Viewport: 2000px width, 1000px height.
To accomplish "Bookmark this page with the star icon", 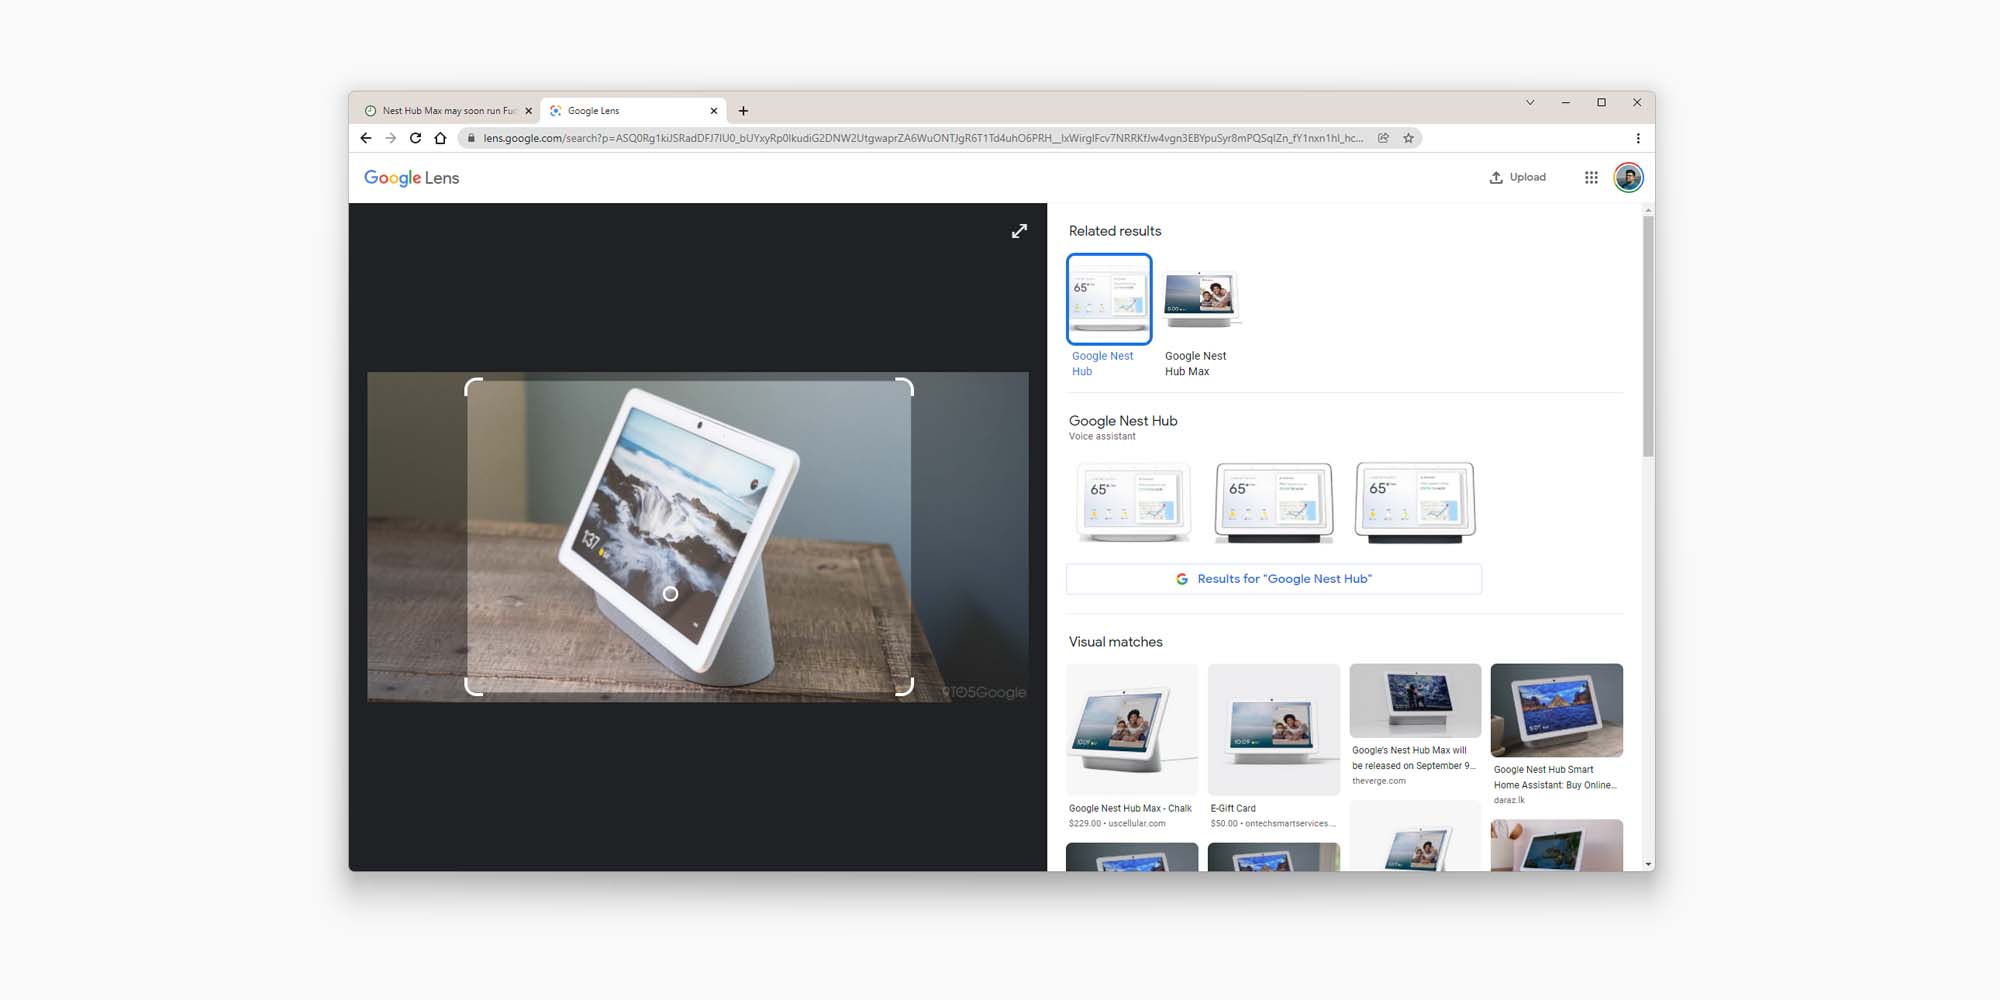I will click(x=1408, y=138).
